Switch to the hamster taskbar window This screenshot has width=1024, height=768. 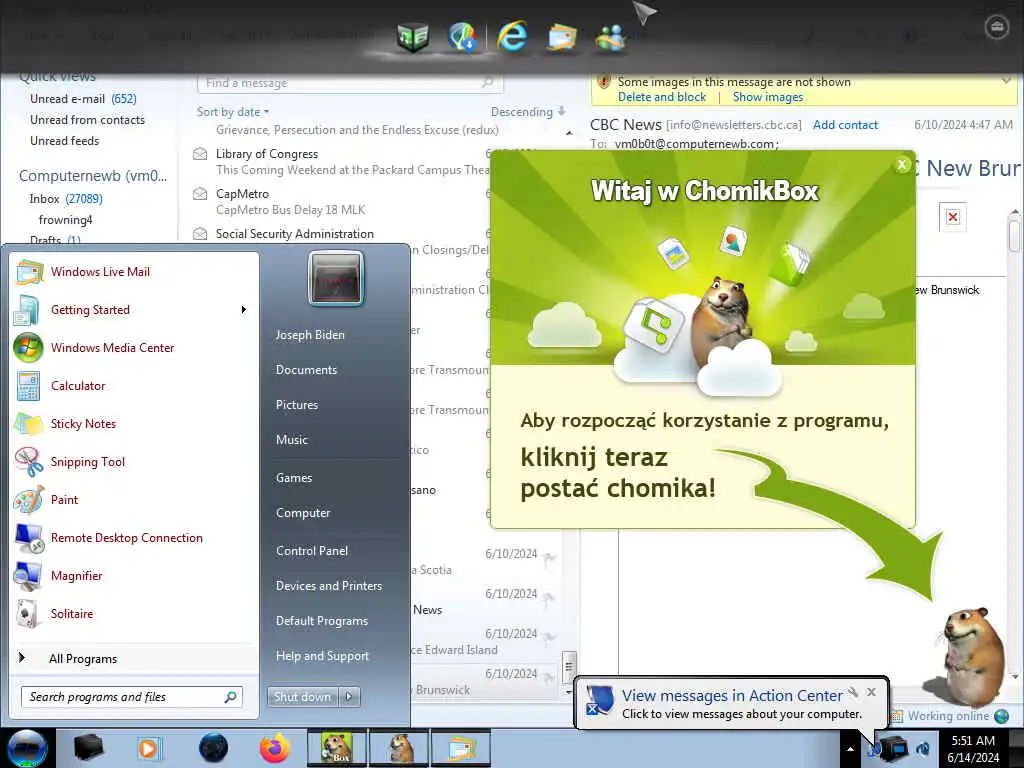(399, 748)
